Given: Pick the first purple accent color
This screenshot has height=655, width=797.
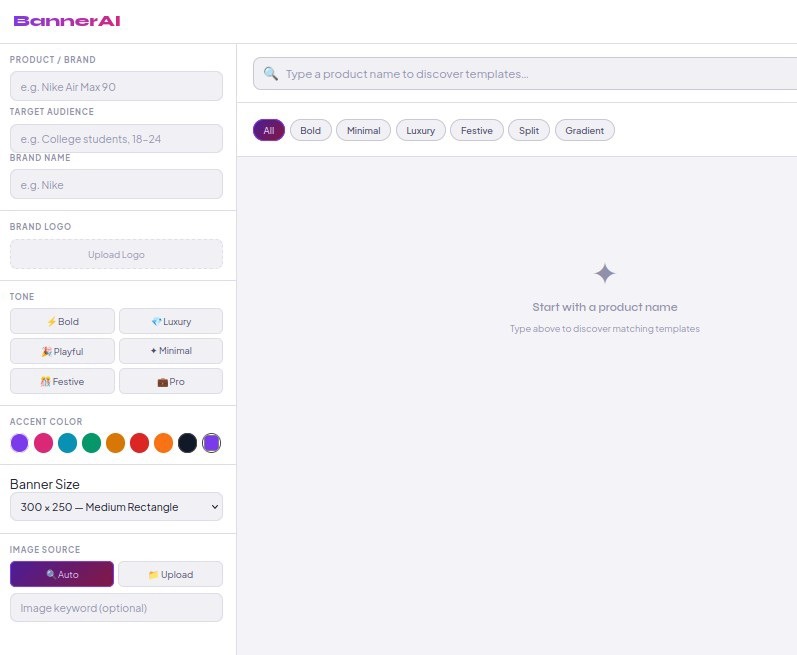Looking at the screenshot, I should (19, 443).
